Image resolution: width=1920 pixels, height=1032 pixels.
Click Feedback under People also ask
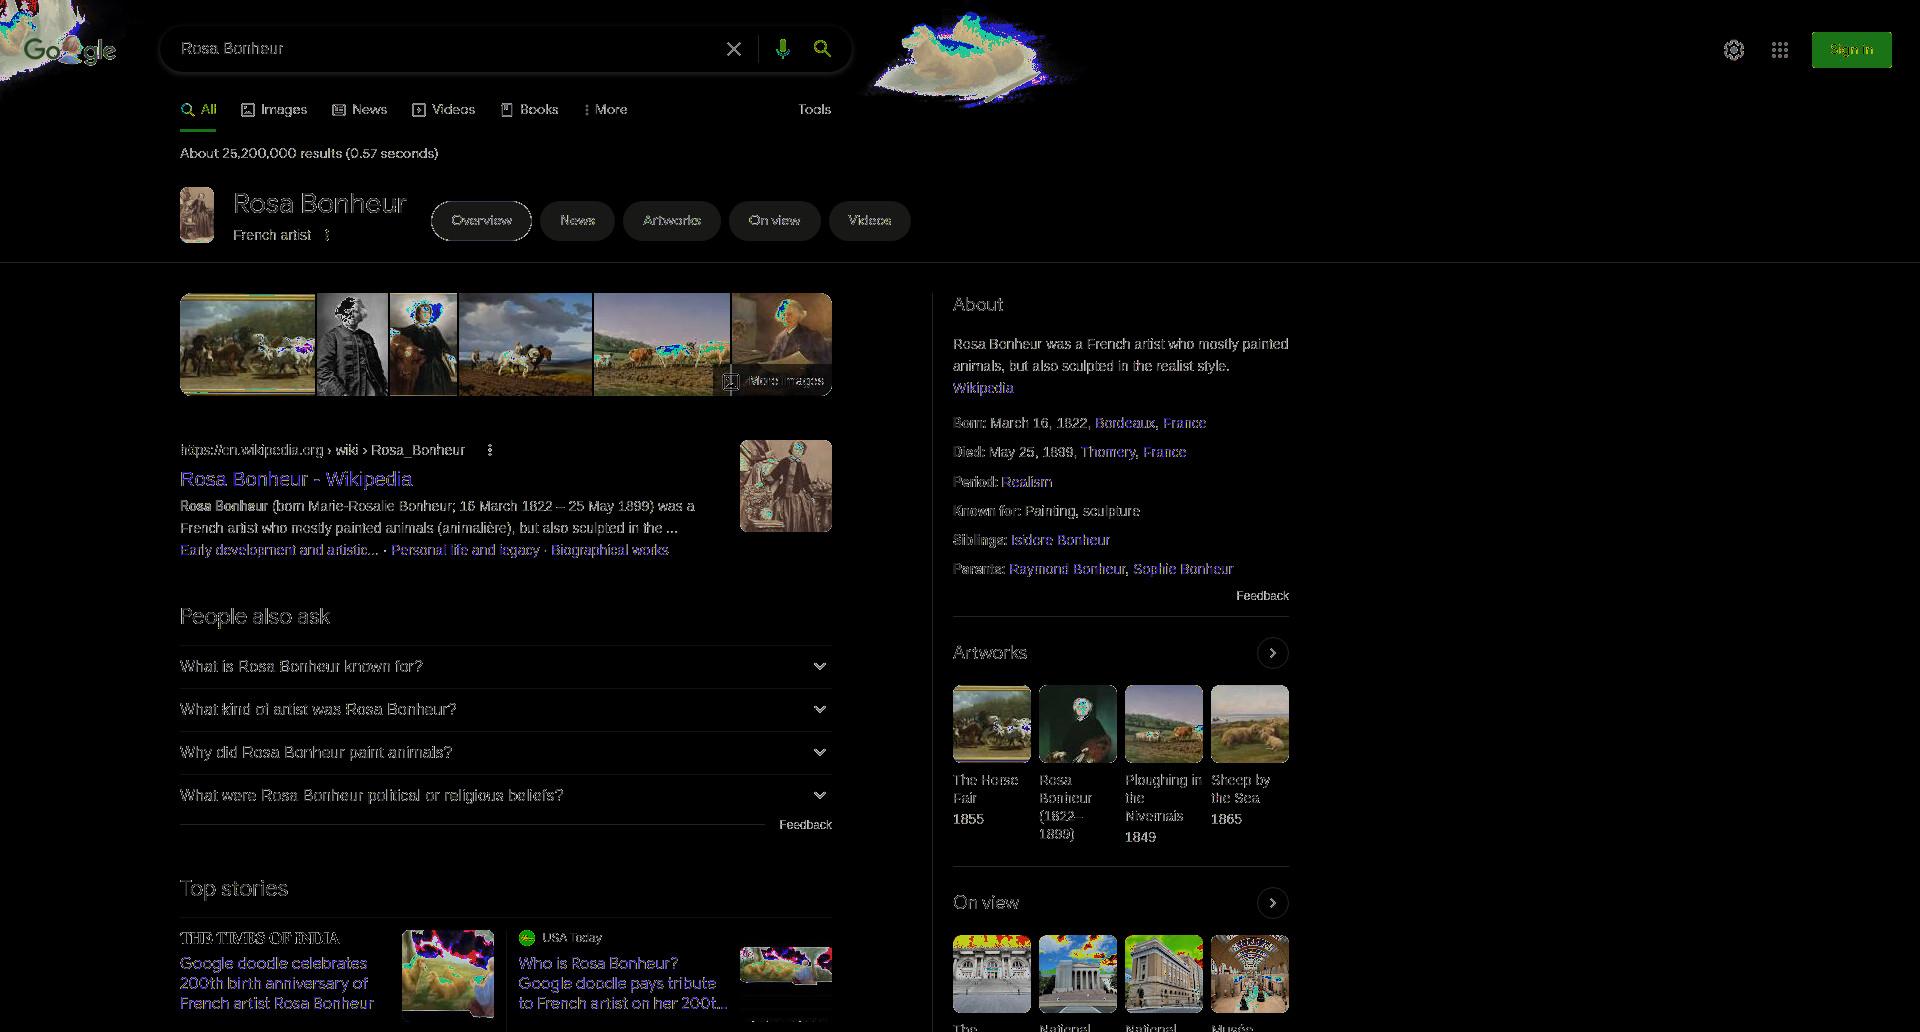(805, 825)
